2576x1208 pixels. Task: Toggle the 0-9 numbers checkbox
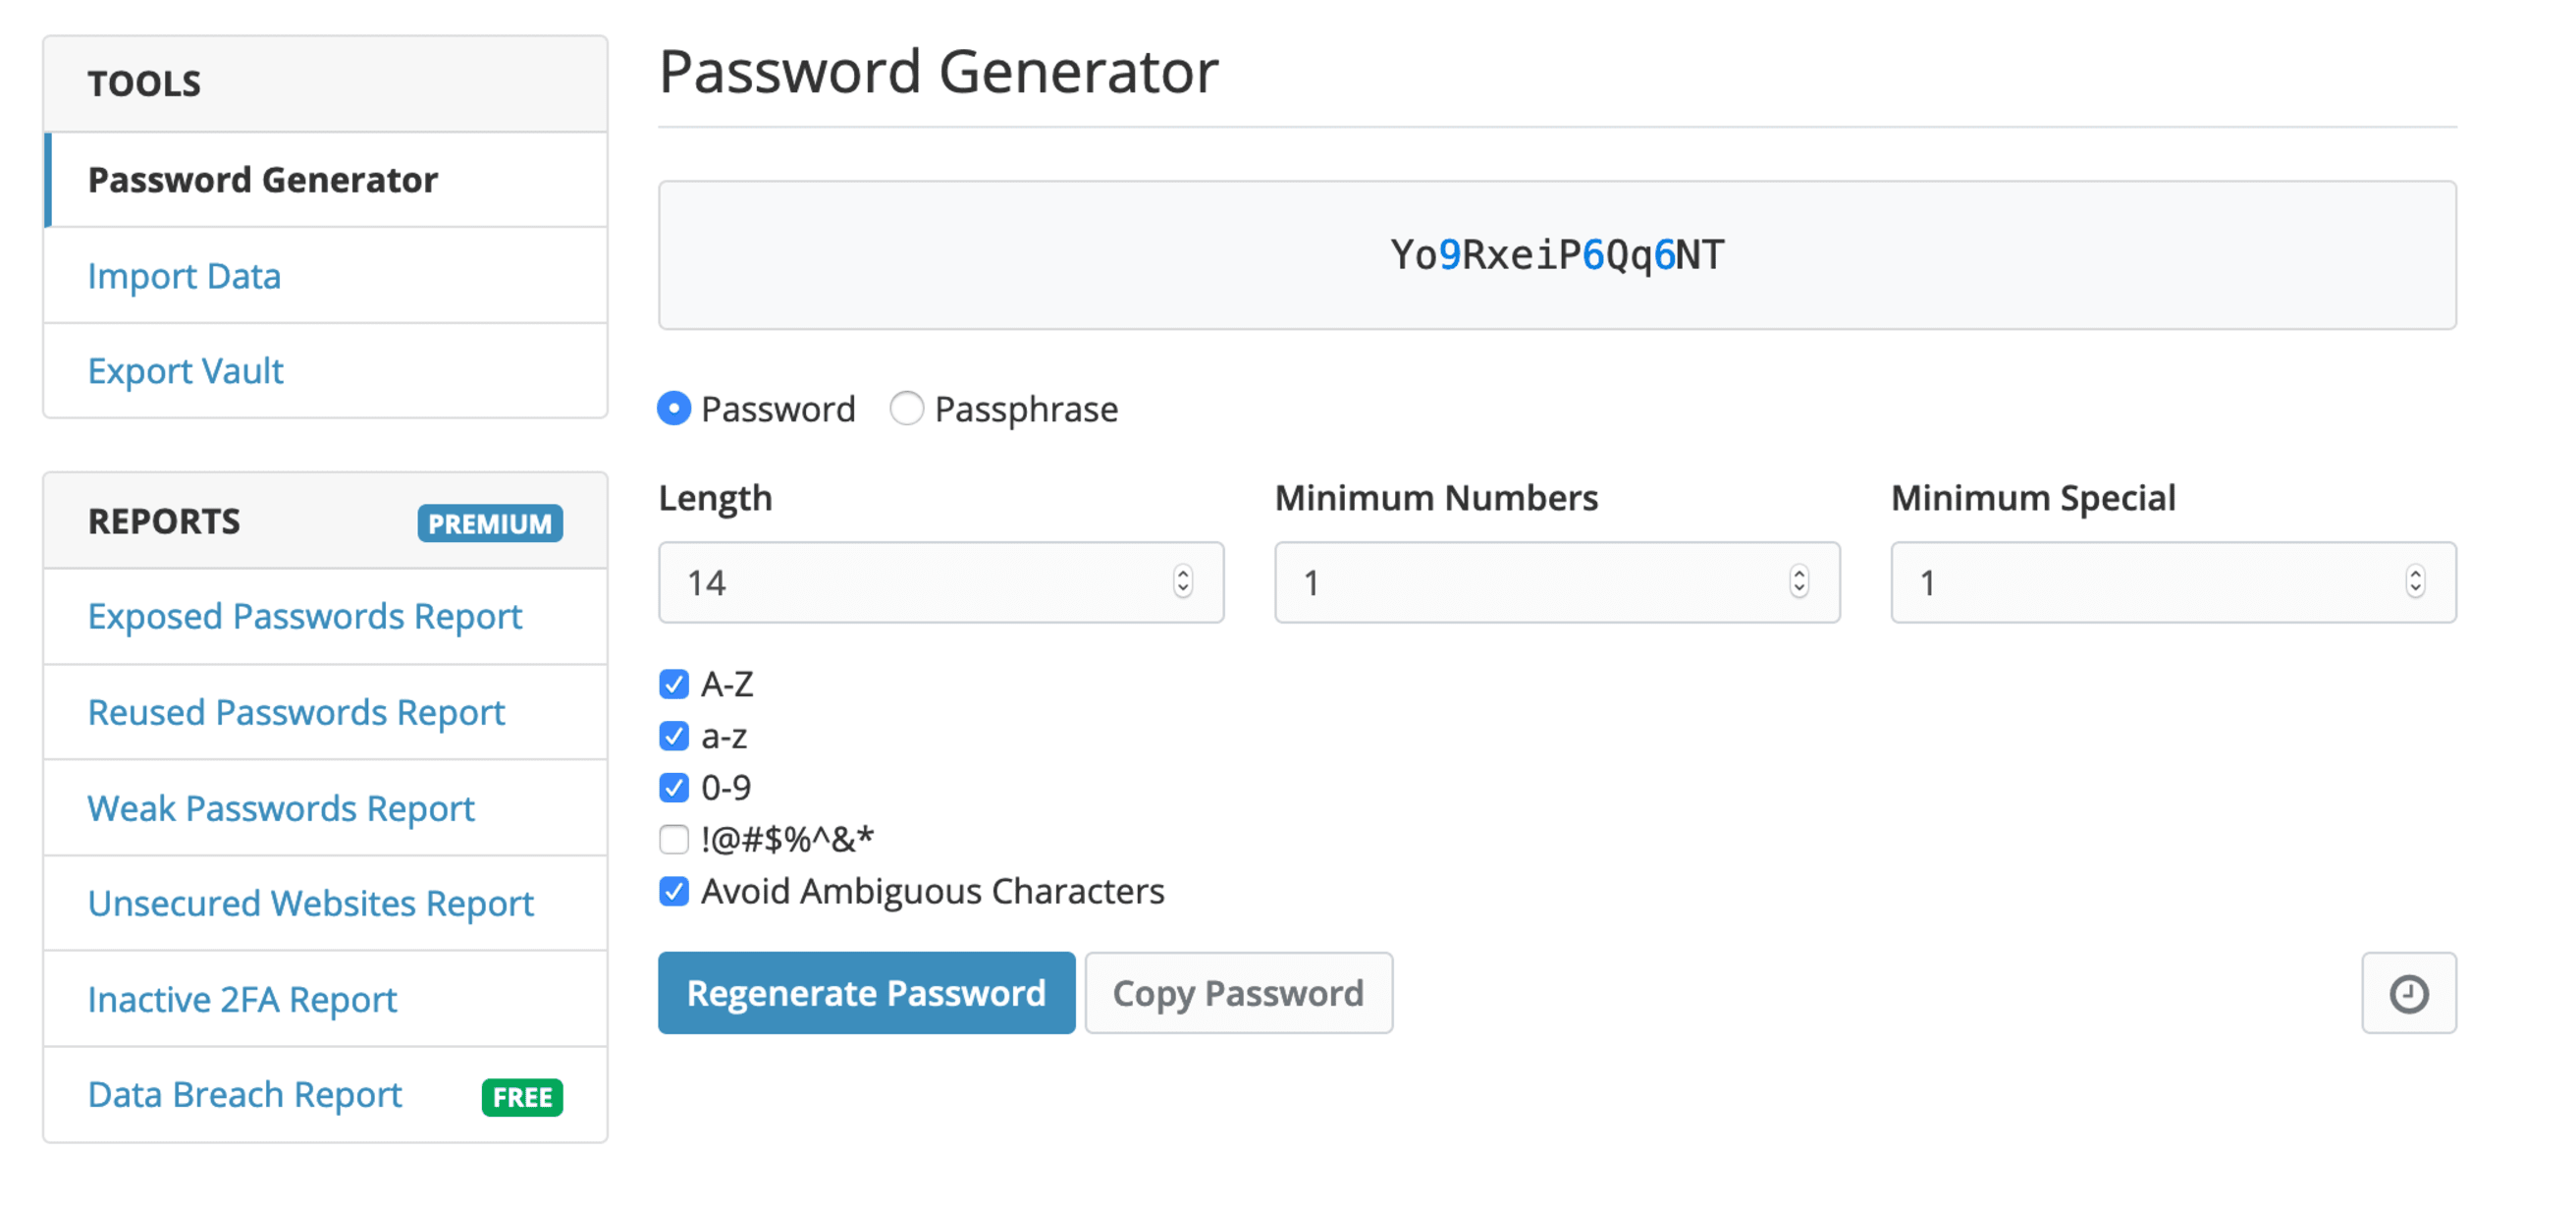click(x=674, y=788)
